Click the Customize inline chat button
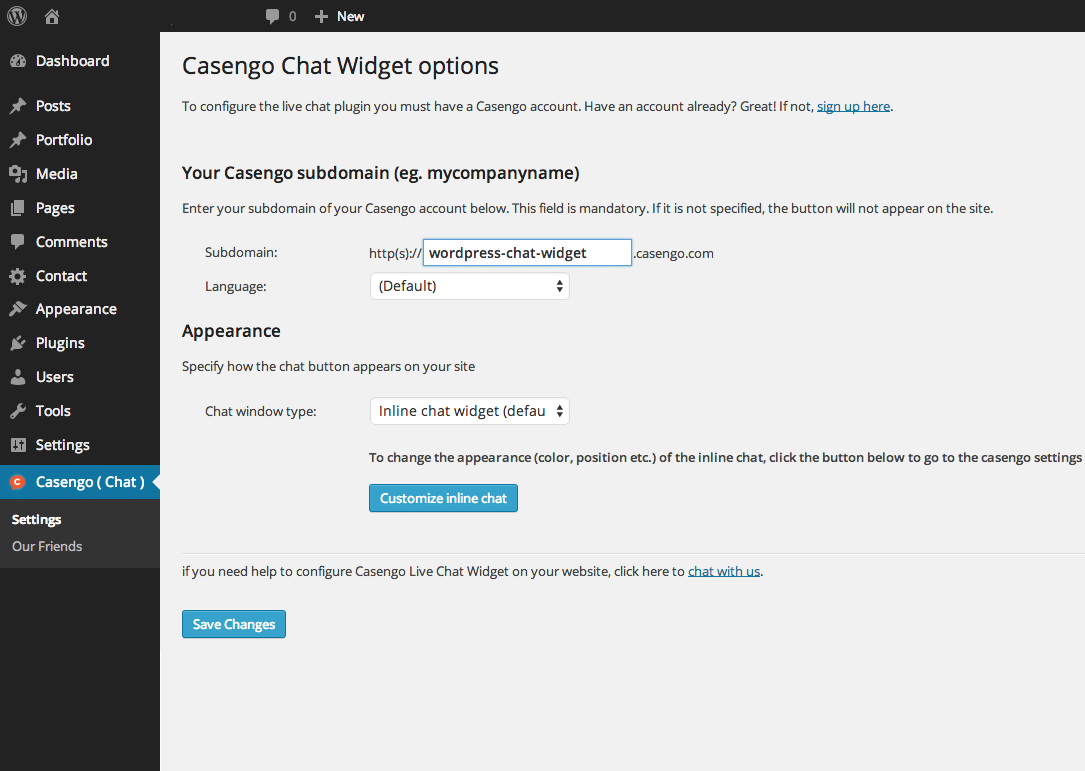The height and width of the screenshot is (771, 1085). click(x=444, y=498)
